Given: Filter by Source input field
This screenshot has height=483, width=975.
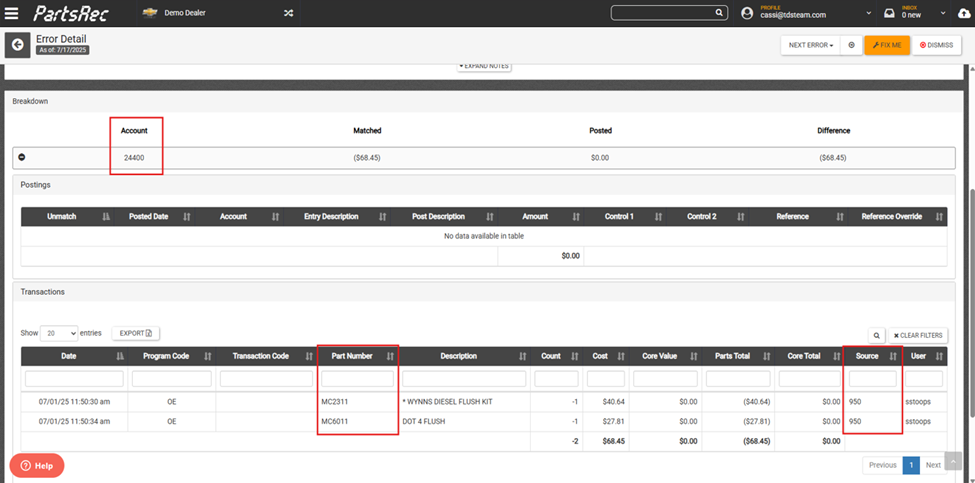Looking at the screenshot, I should point(873,379).
